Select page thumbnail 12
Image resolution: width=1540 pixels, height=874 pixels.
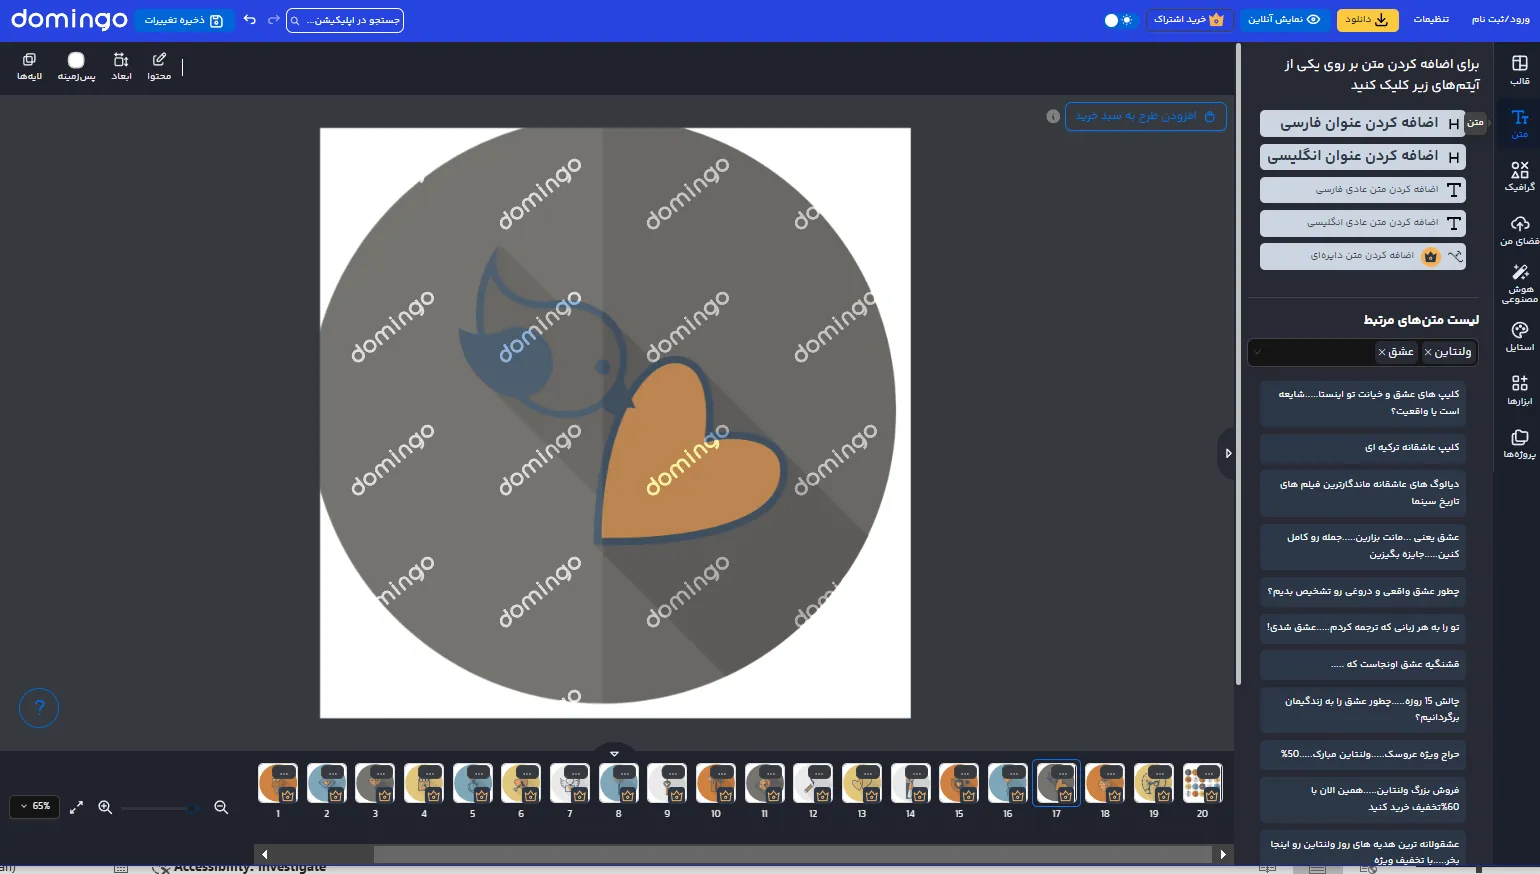click(813, 783)
